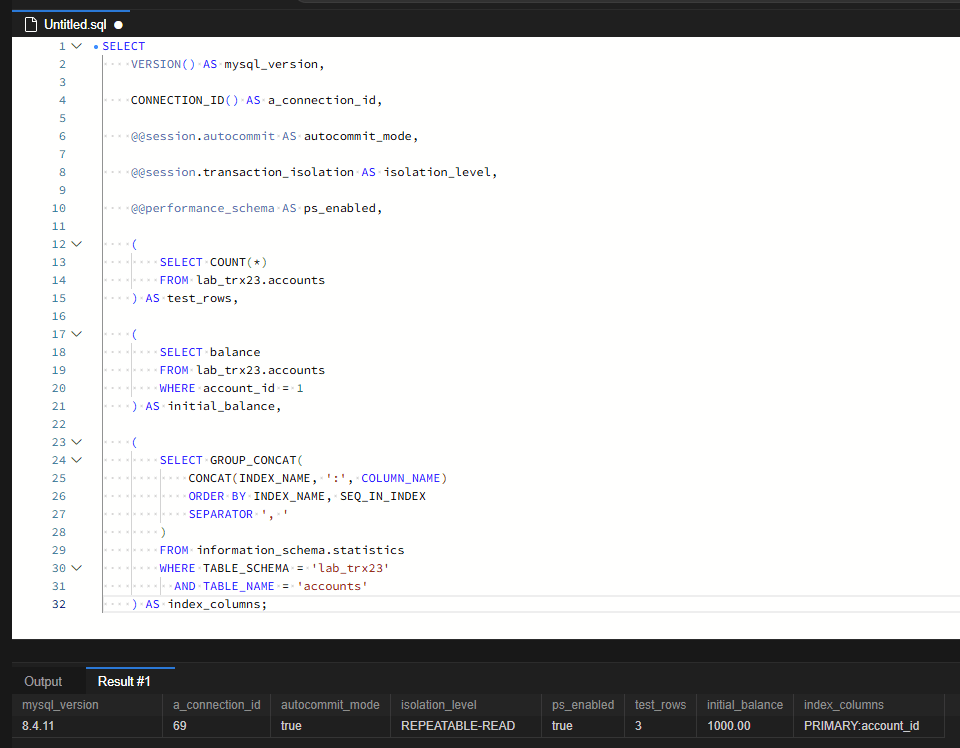Click GROUP_CONCAT on line 24
This screenshot has height=748, width=960.
253,460
